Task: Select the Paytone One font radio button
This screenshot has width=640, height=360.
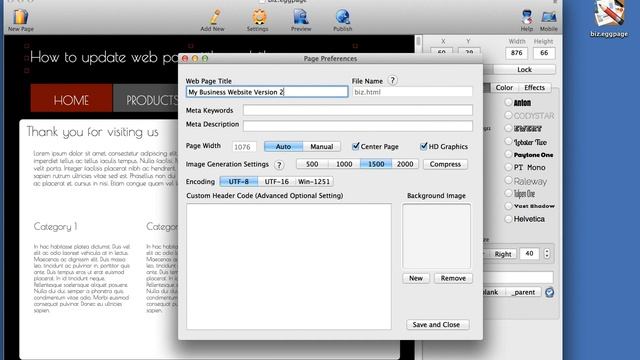Action: [x=508, y=154]
